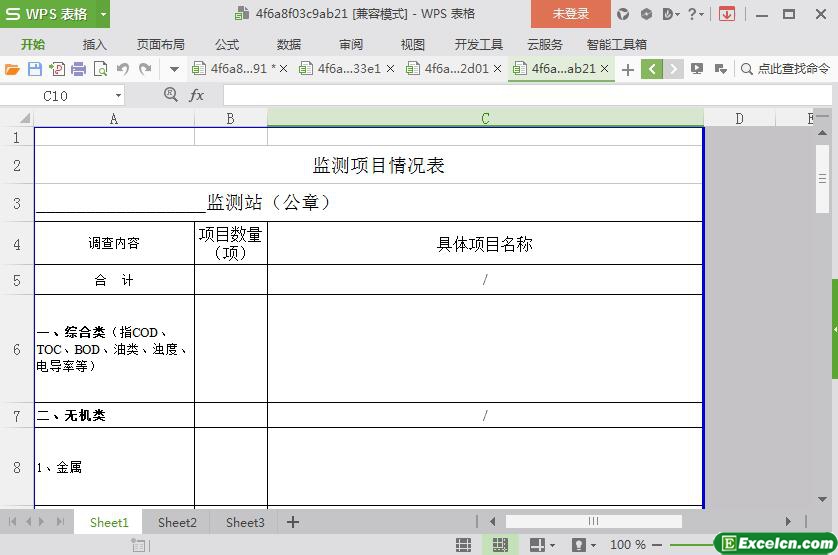Switch to normal grid view in status bar
838x555 pixels.
pyautogui.click(x=464, y=545)
